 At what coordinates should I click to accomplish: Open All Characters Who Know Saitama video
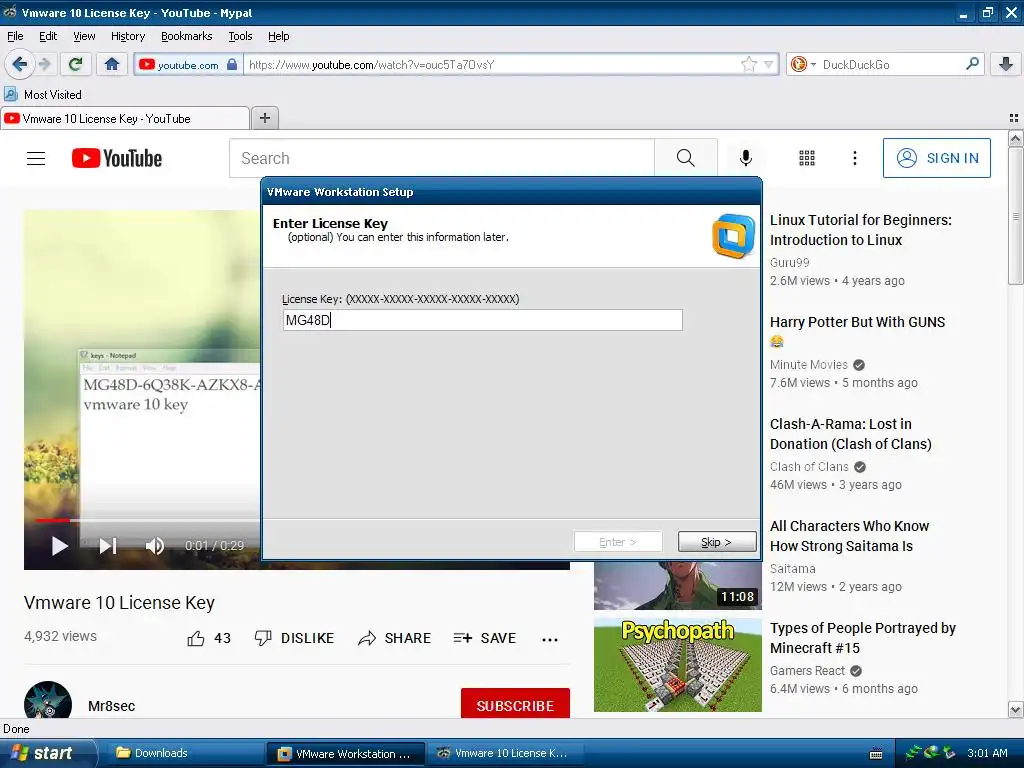[849, 536]
